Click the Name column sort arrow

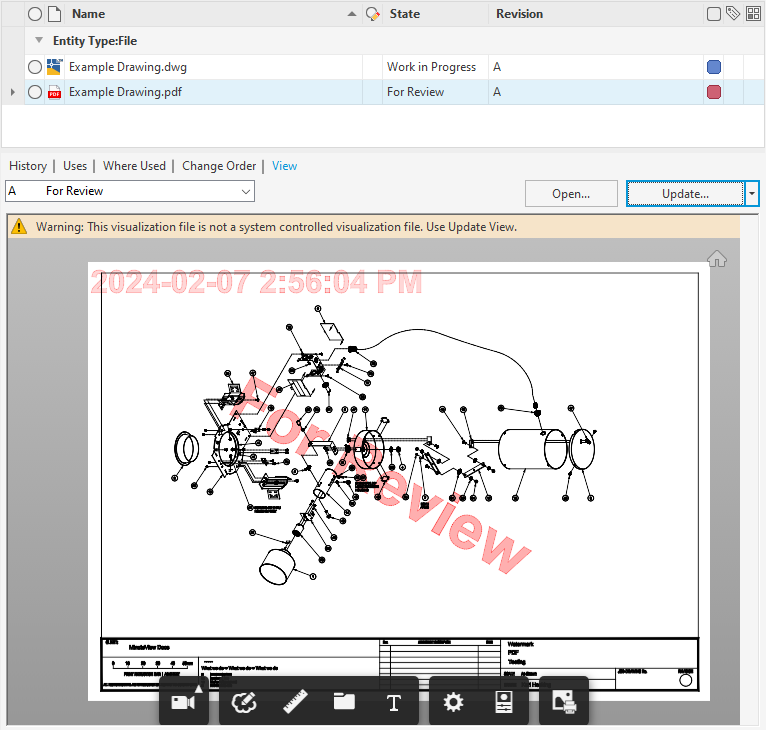coord(352,14)
